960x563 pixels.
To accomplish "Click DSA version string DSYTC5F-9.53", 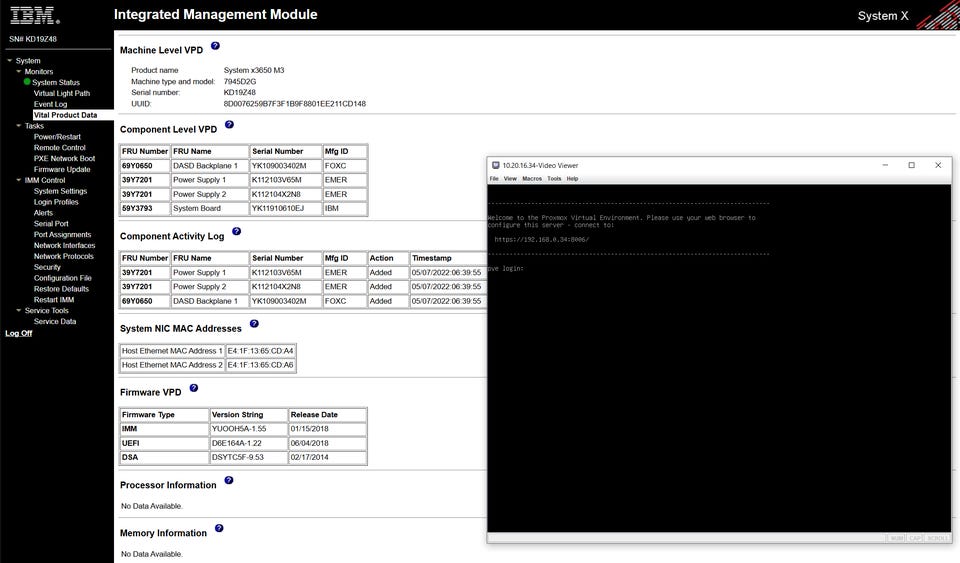I will tap(249, 457).
